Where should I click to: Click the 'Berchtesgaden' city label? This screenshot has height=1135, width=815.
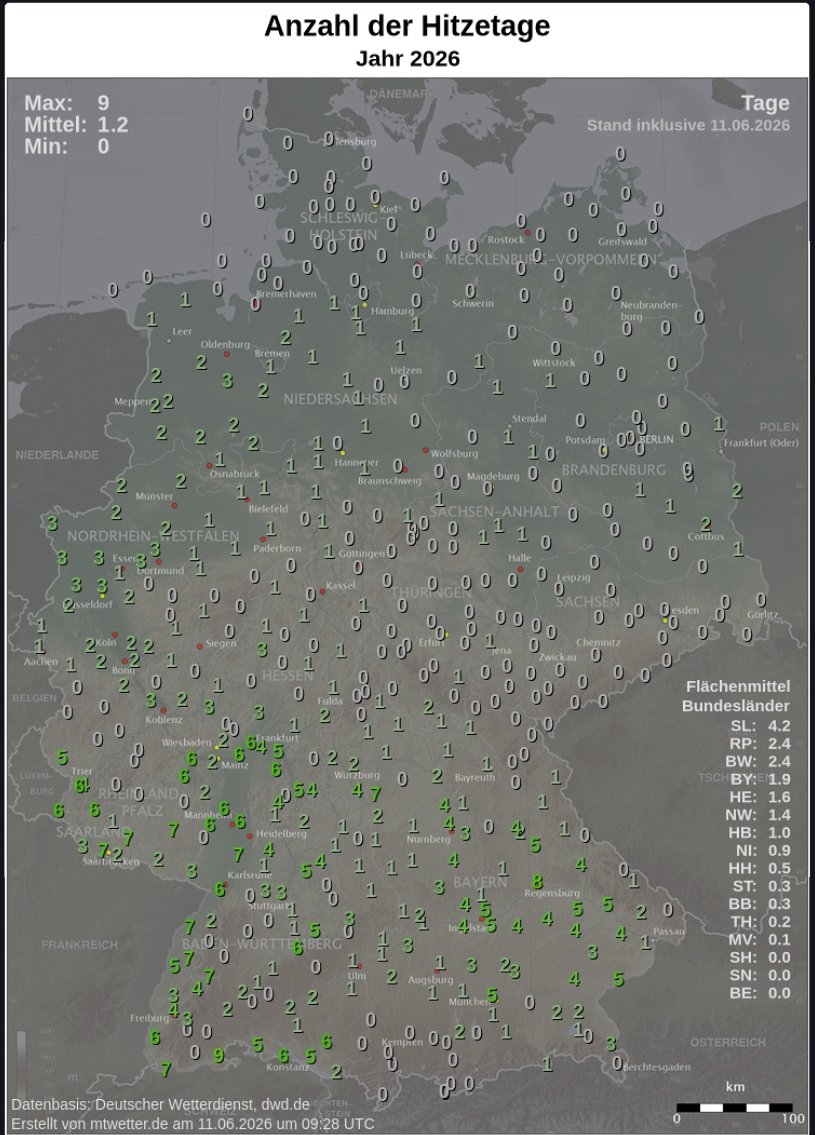point(656,1067)
